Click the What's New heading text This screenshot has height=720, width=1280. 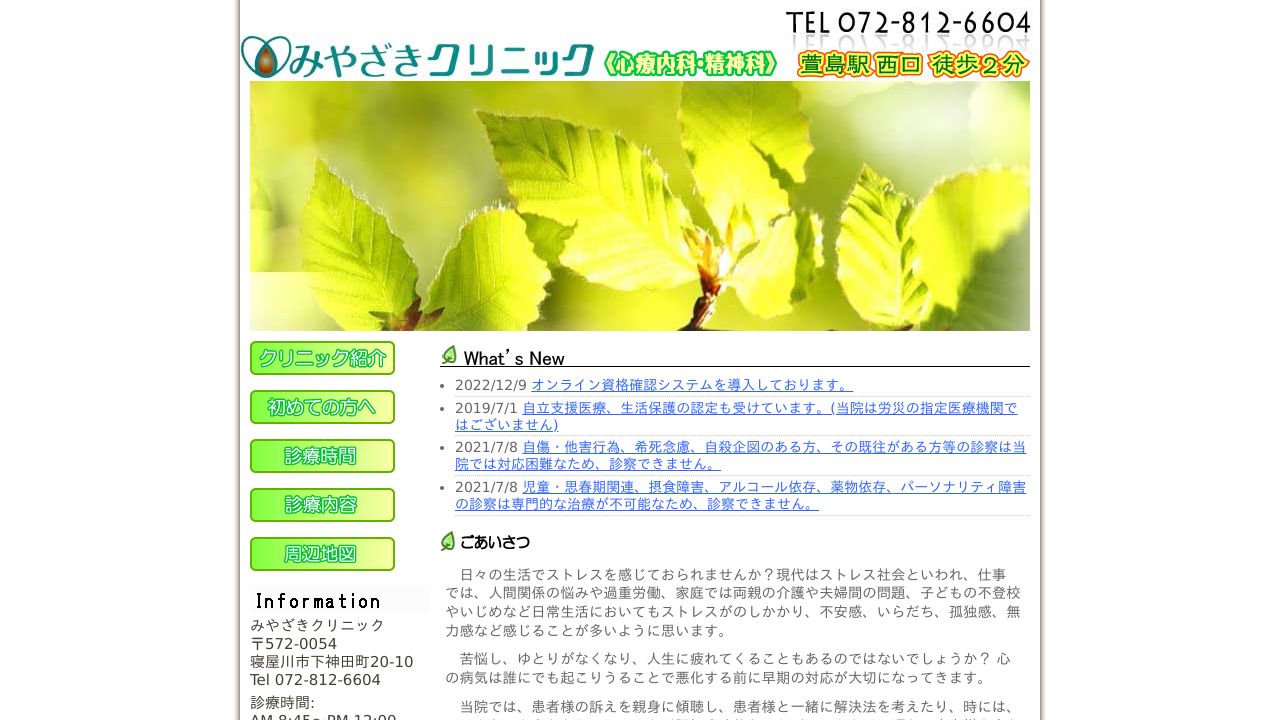point(514,358)
